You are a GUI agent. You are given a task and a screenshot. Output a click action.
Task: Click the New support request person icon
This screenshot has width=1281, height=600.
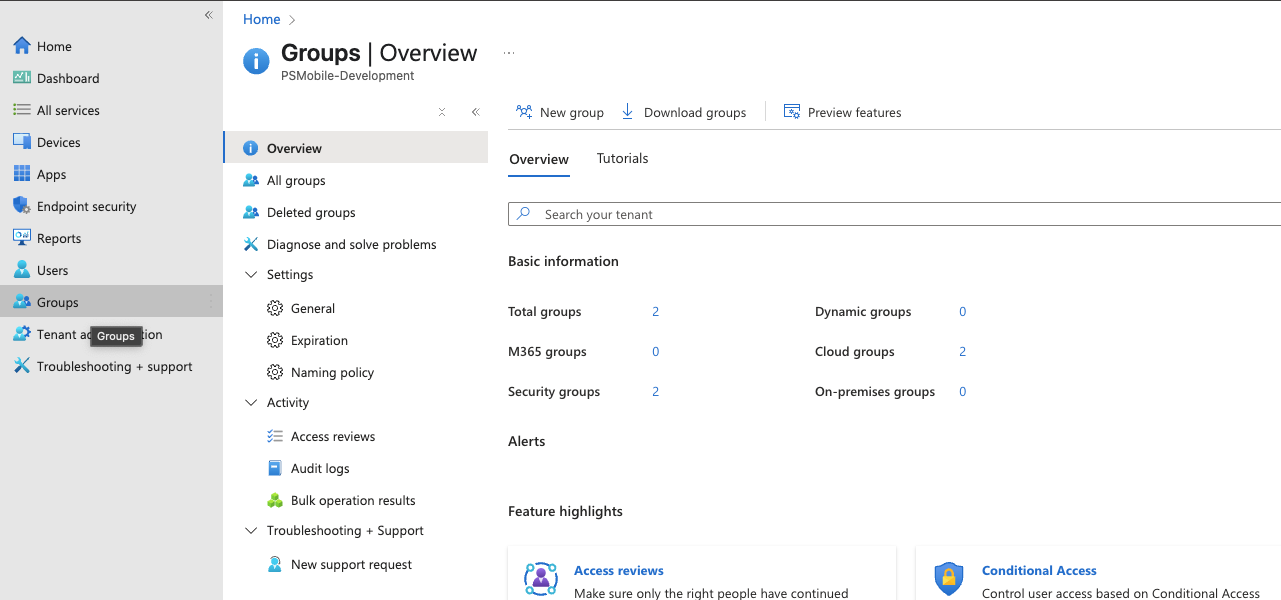(275, 564)
